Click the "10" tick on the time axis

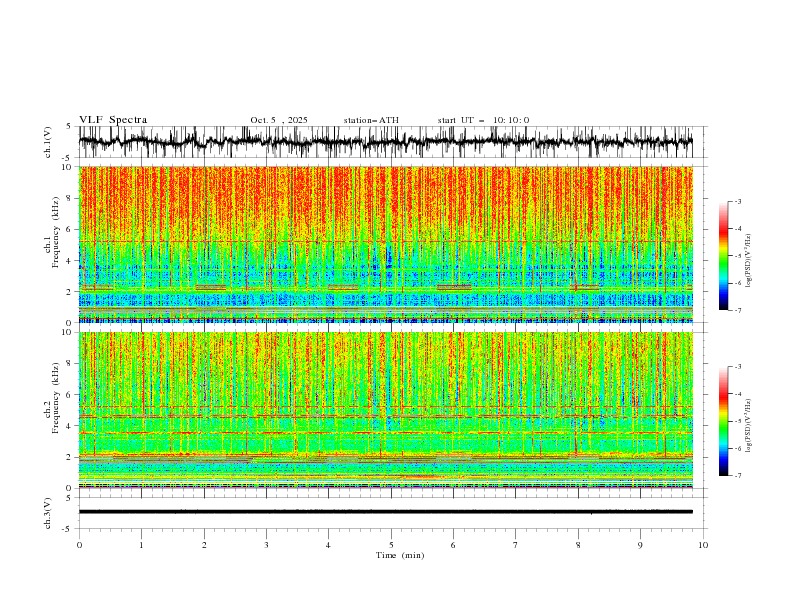point(703,545)
